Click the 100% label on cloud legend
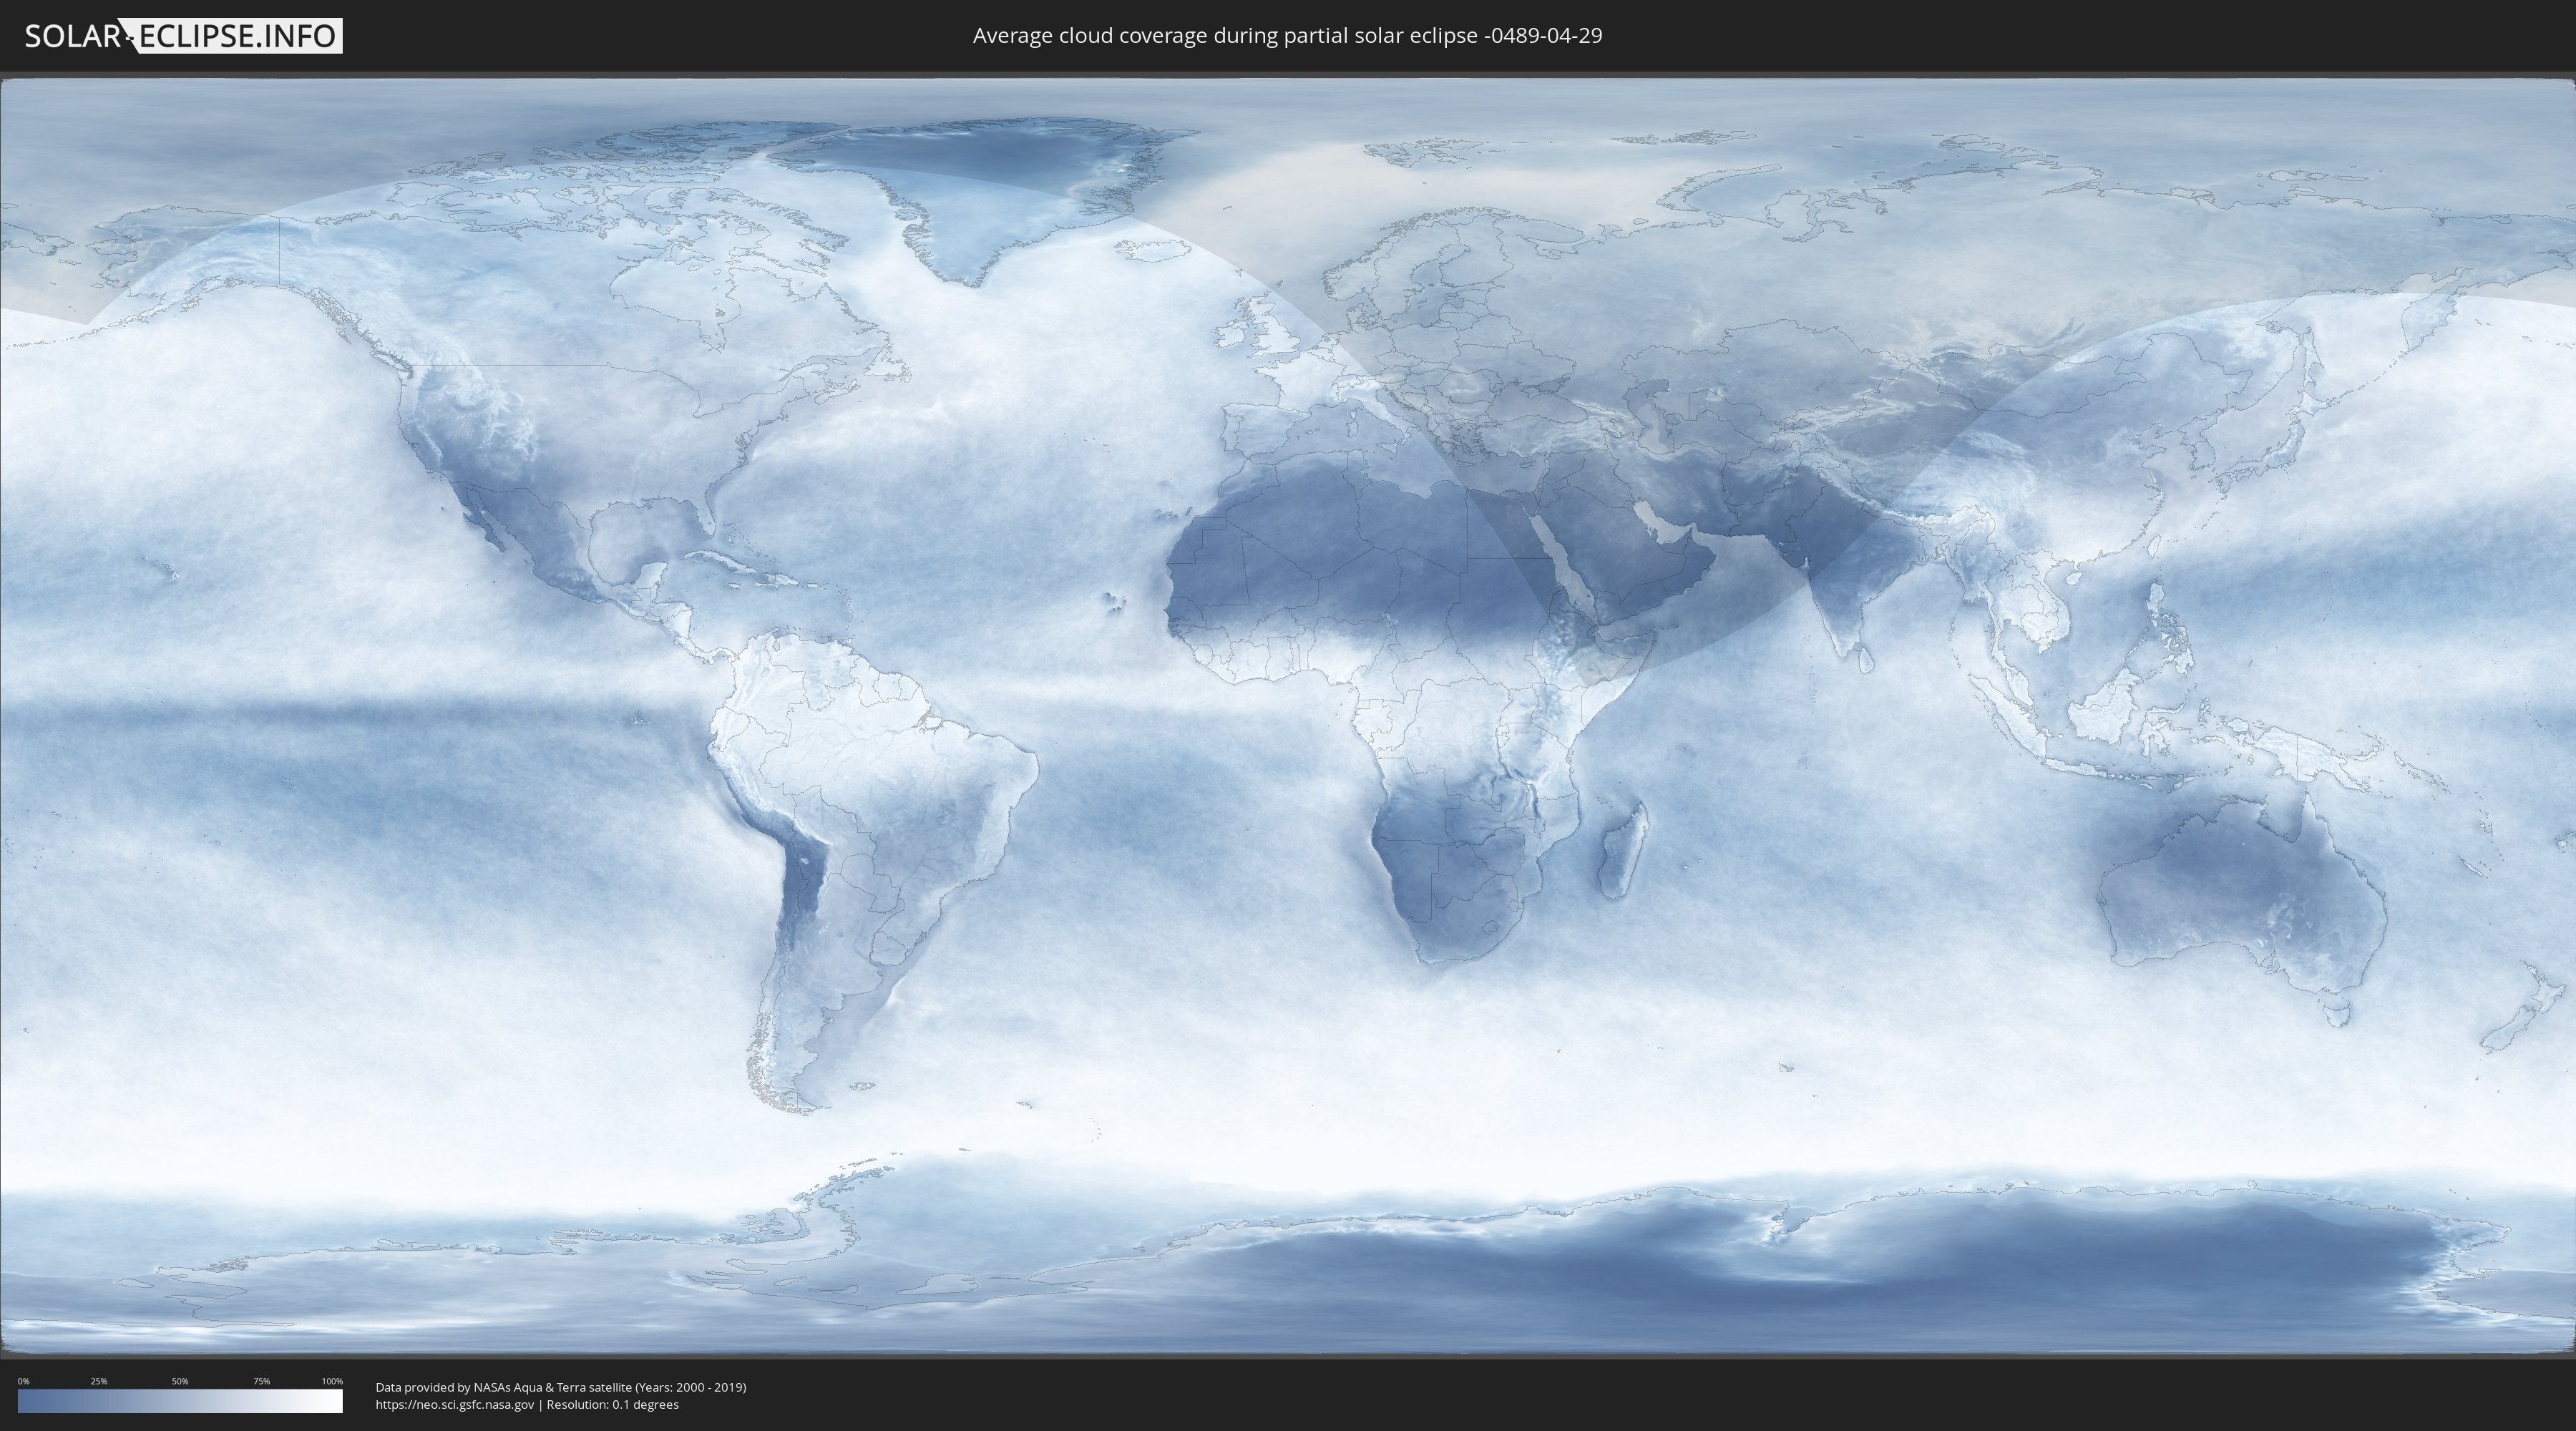The image size is (2576, 1431). pos(332,1381)
